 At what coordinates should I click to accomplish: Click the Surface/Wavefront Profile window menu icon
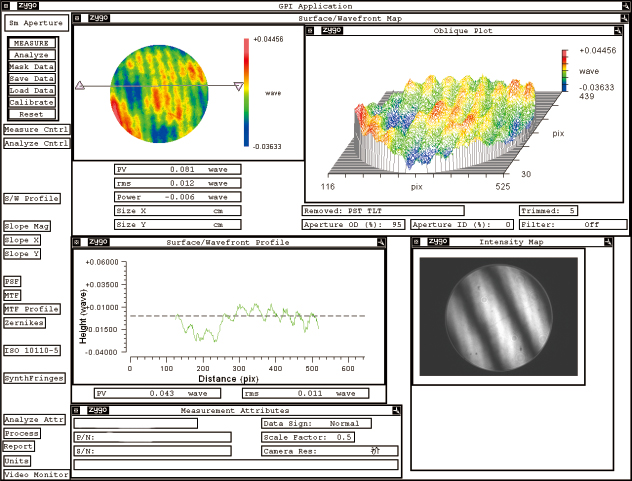78,242
